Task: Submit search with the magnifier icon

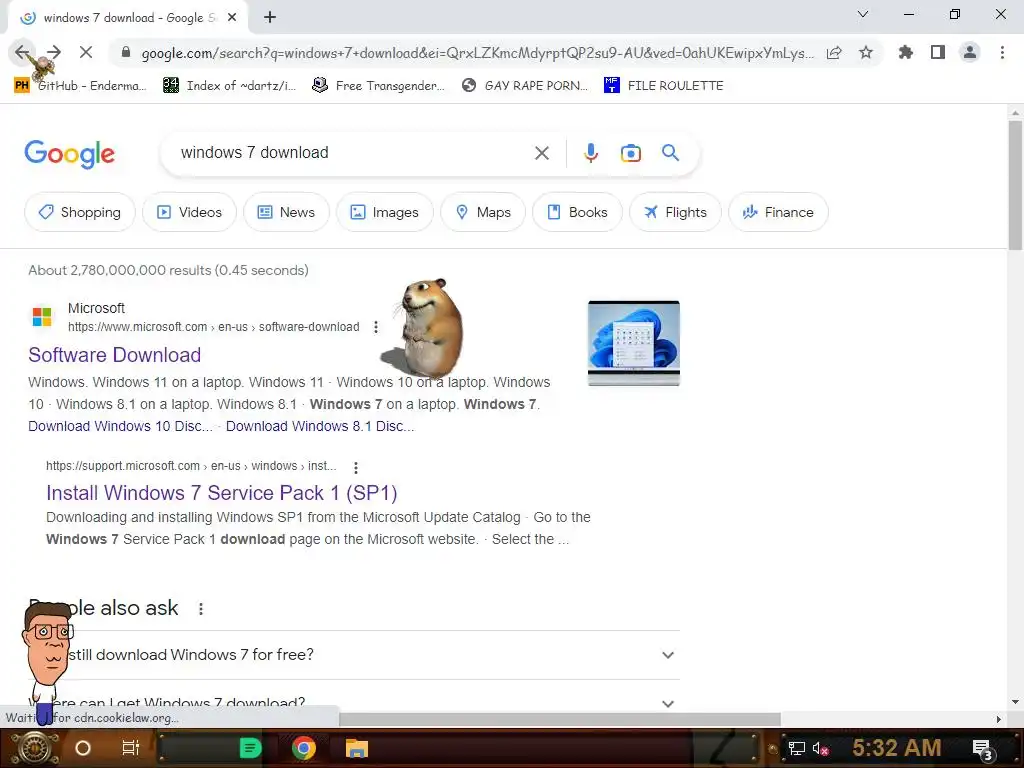Action: (670, 153)
